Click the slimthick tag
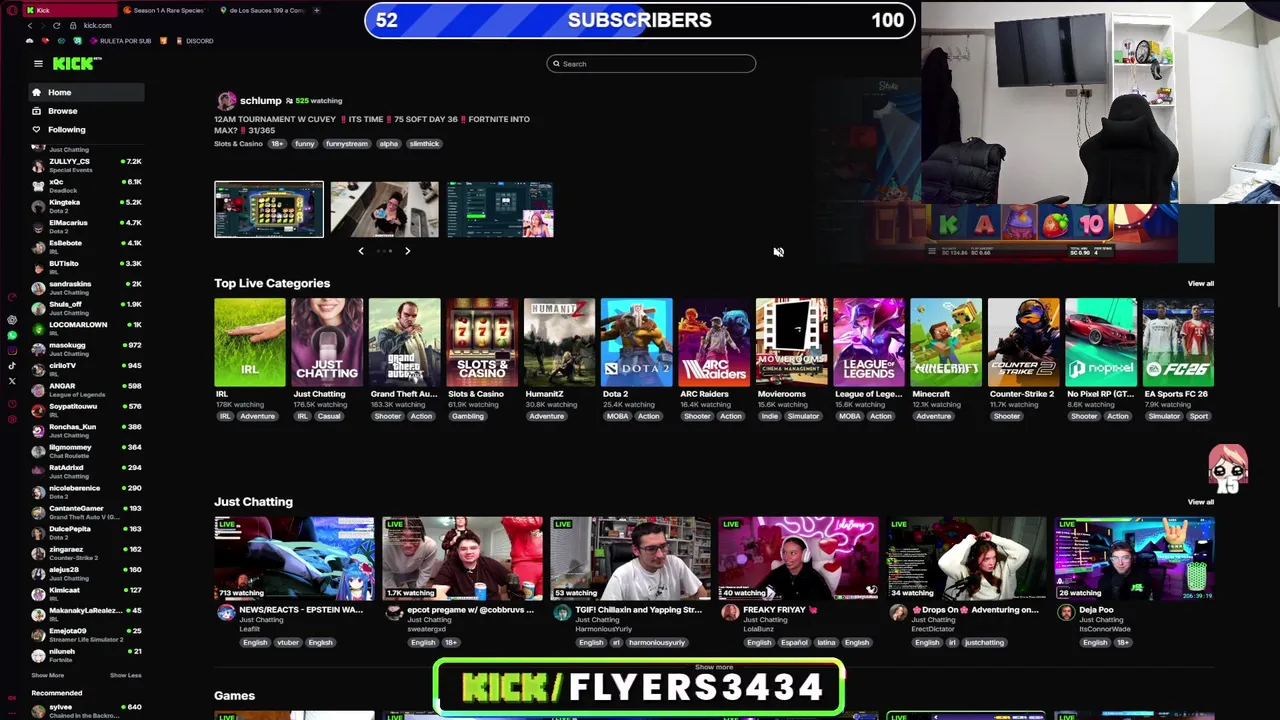 [424, 144]
